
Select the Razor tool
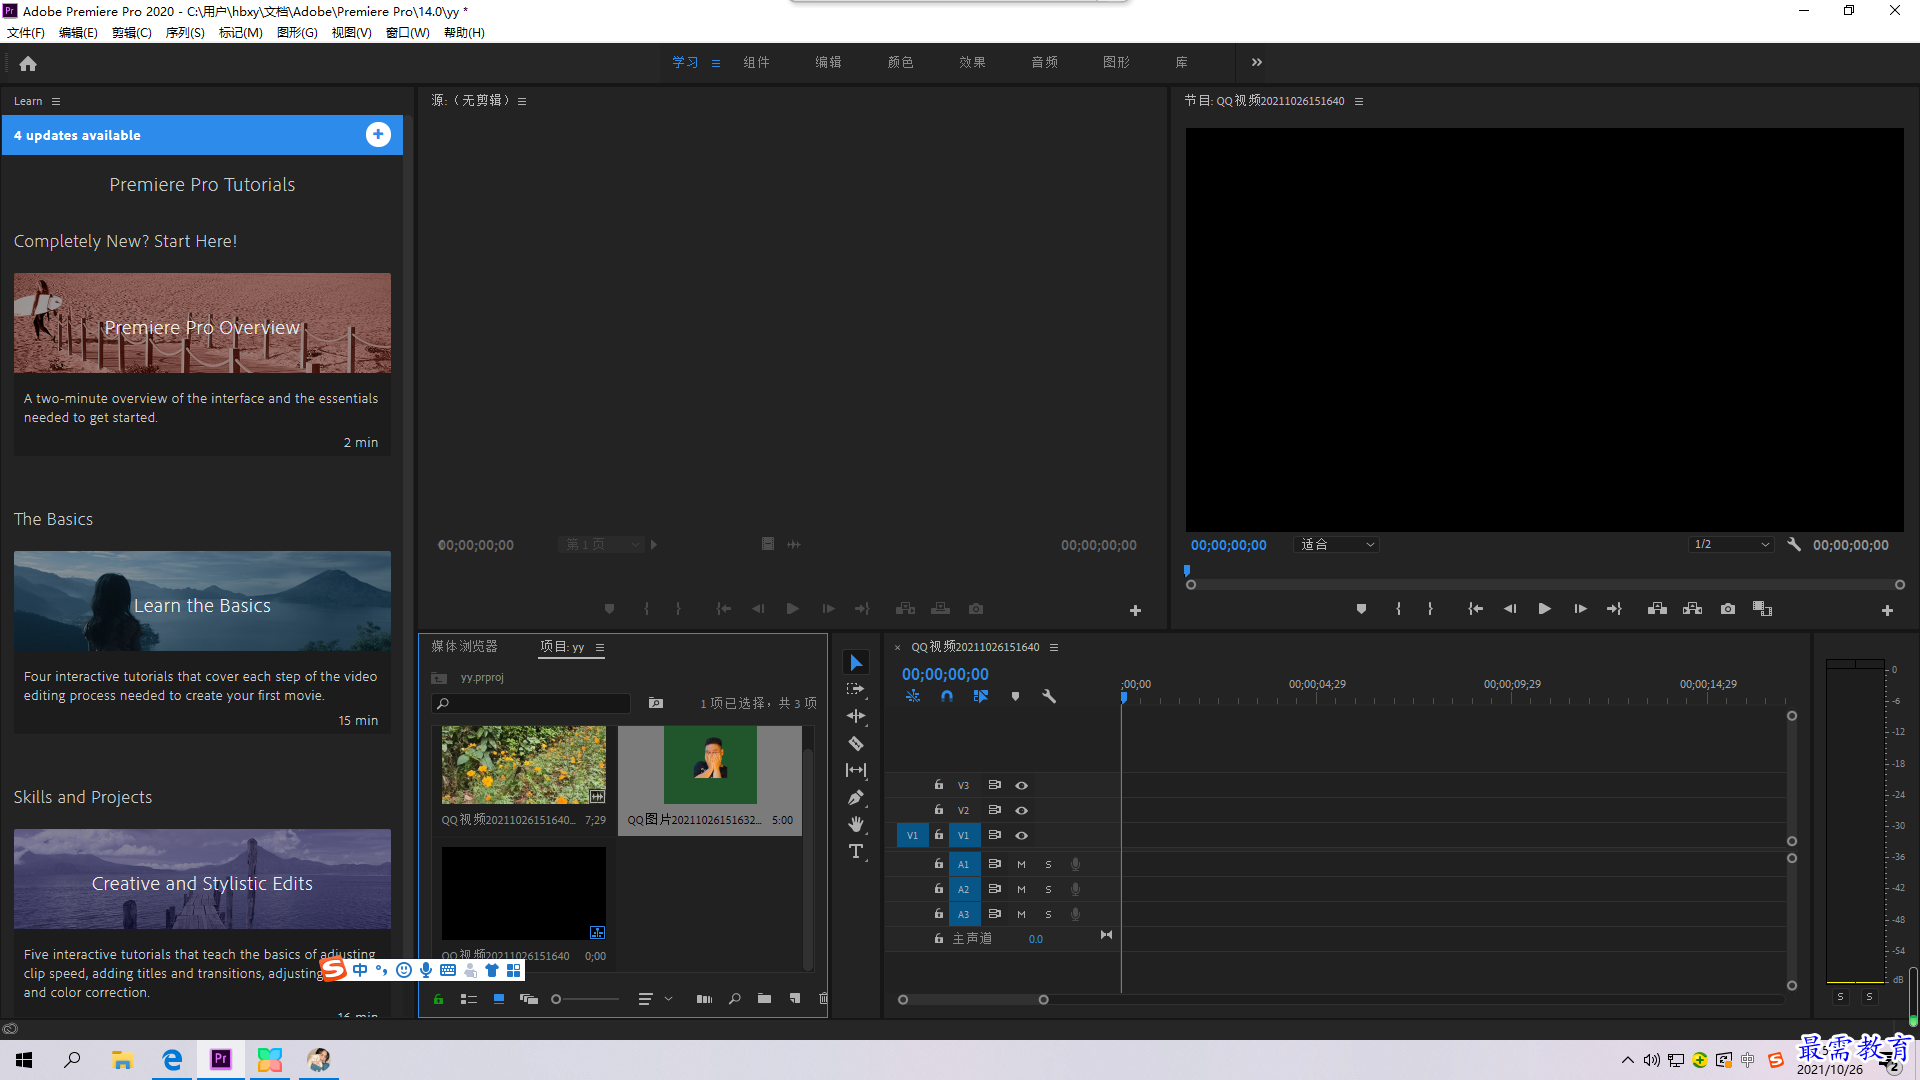(856, 743)
